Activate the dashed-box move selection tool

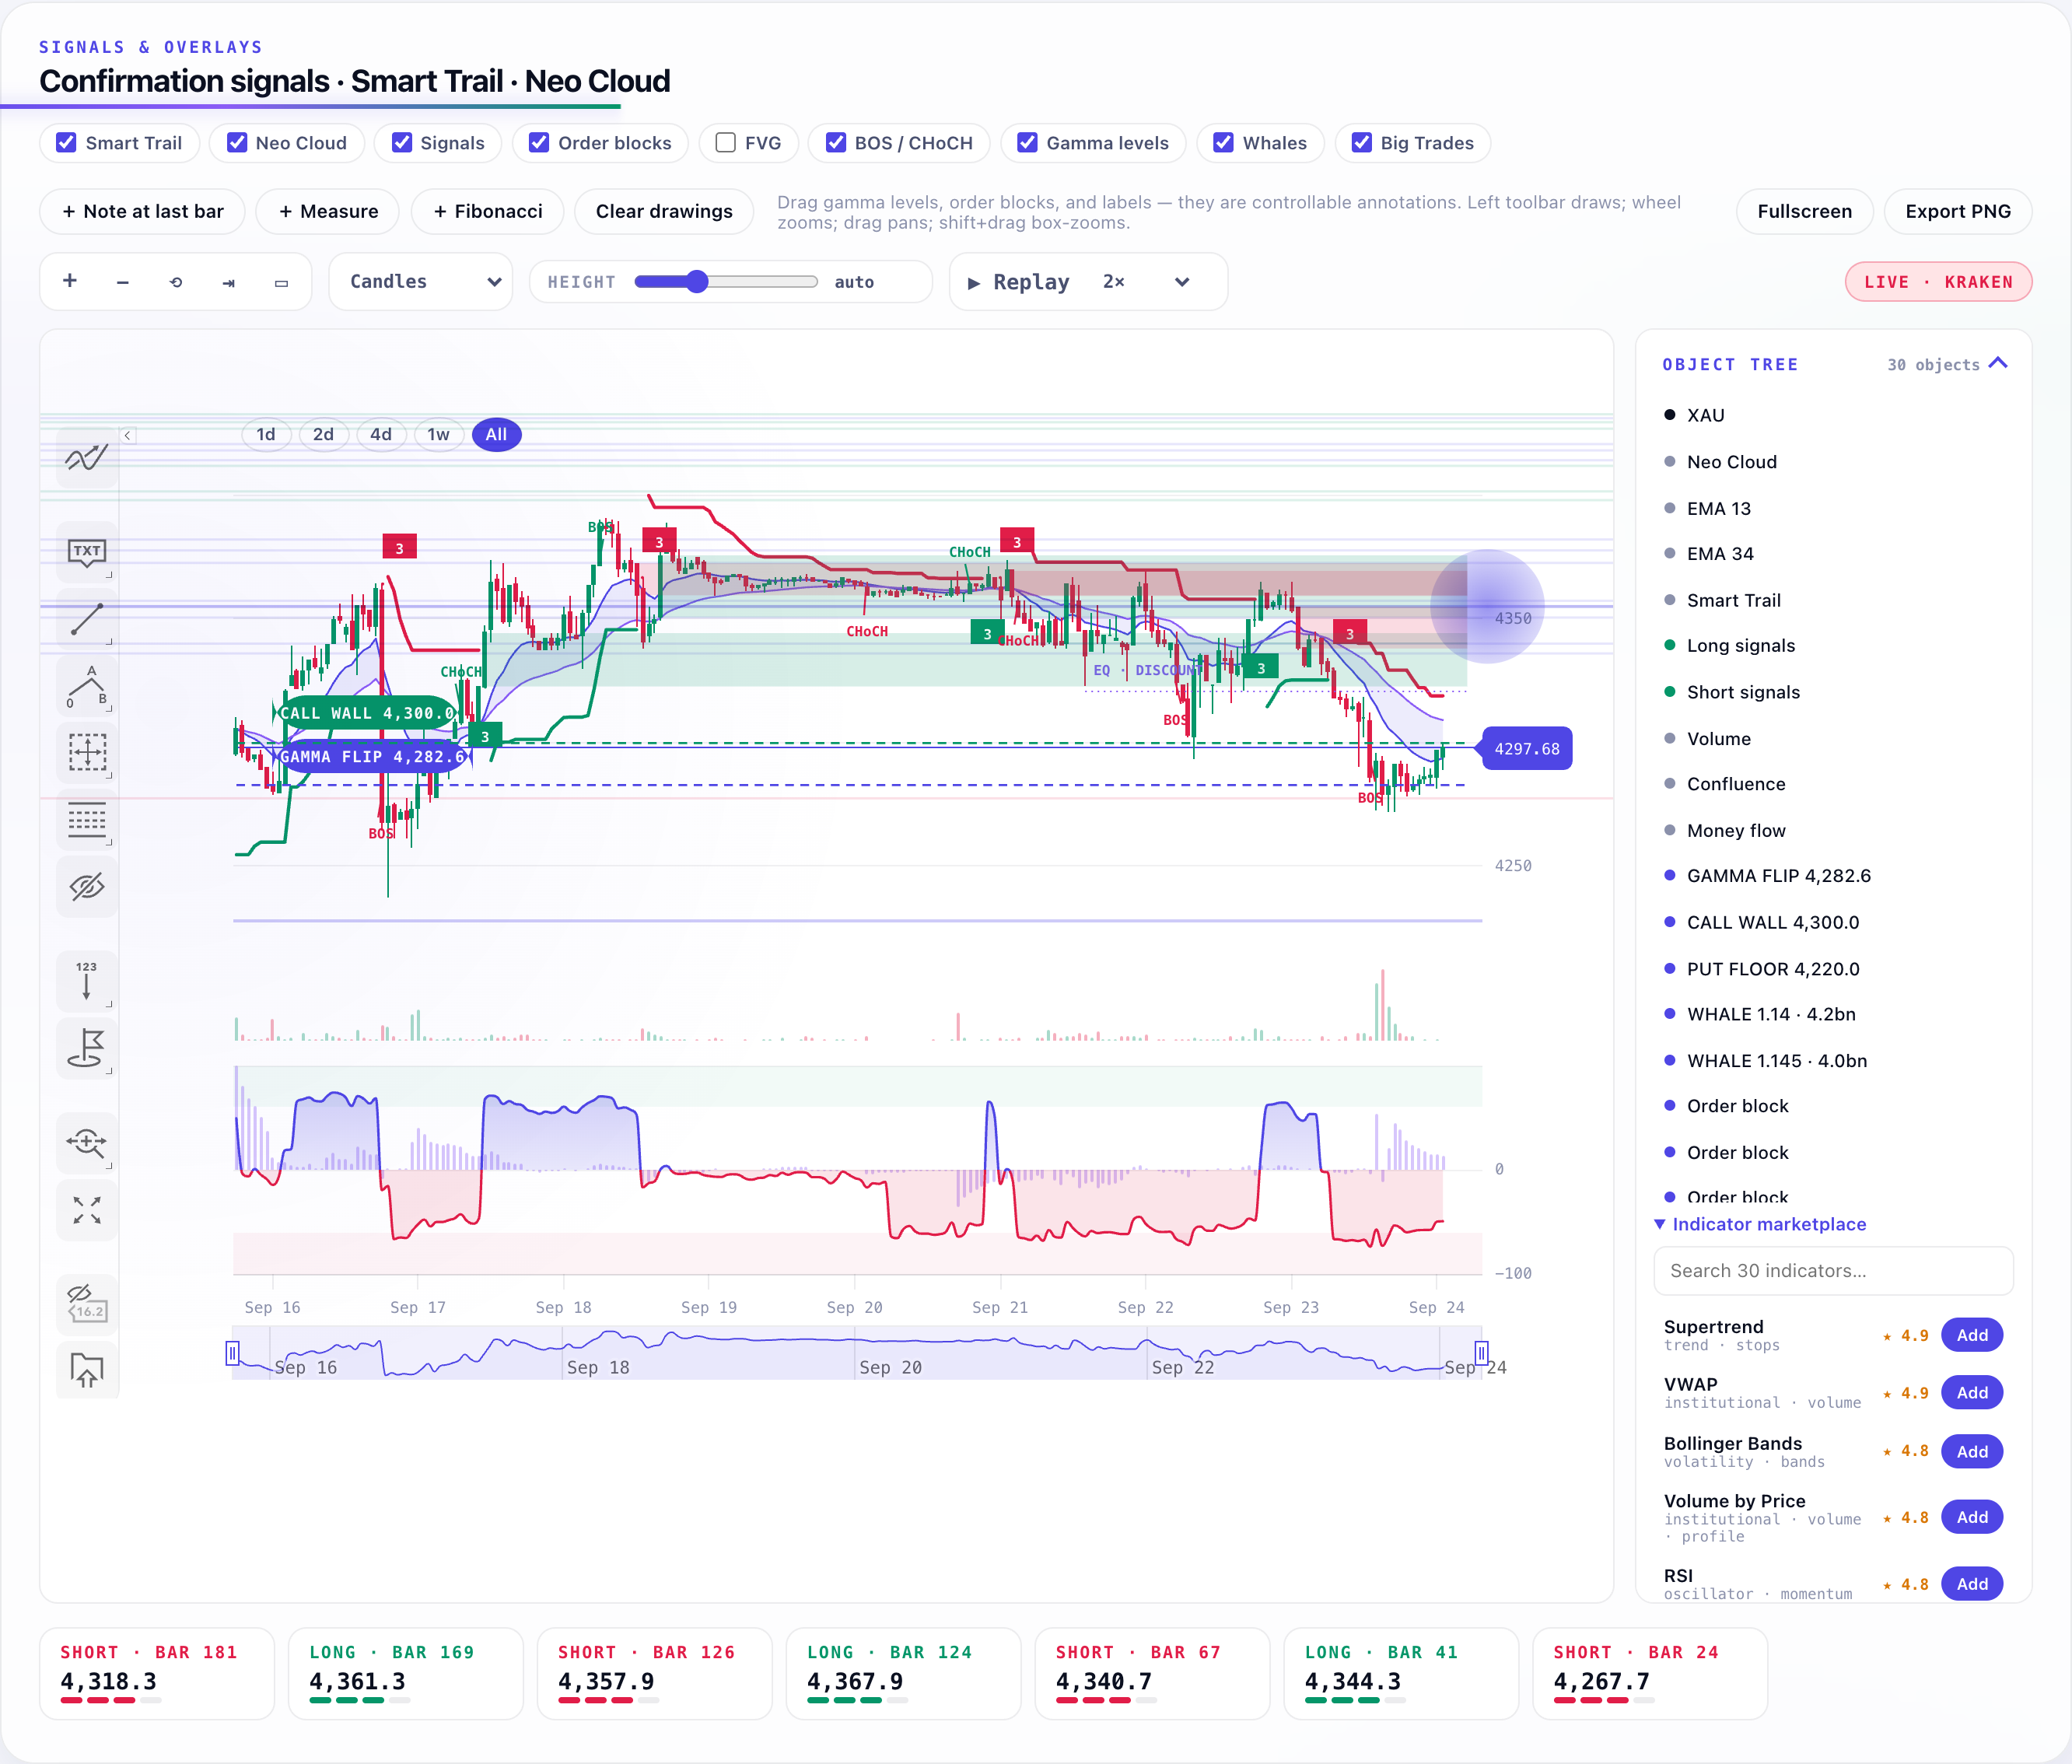tap(87, 752)
